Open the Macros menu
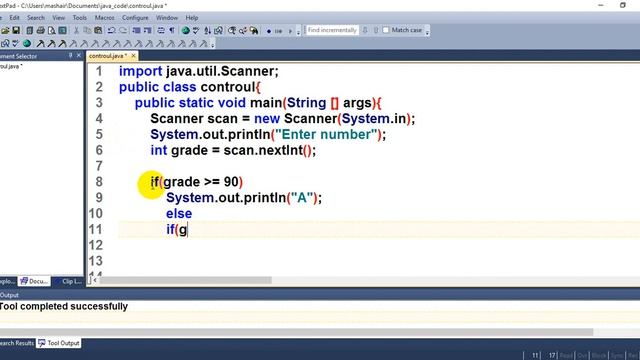640x360 pixels. point(104,18)
